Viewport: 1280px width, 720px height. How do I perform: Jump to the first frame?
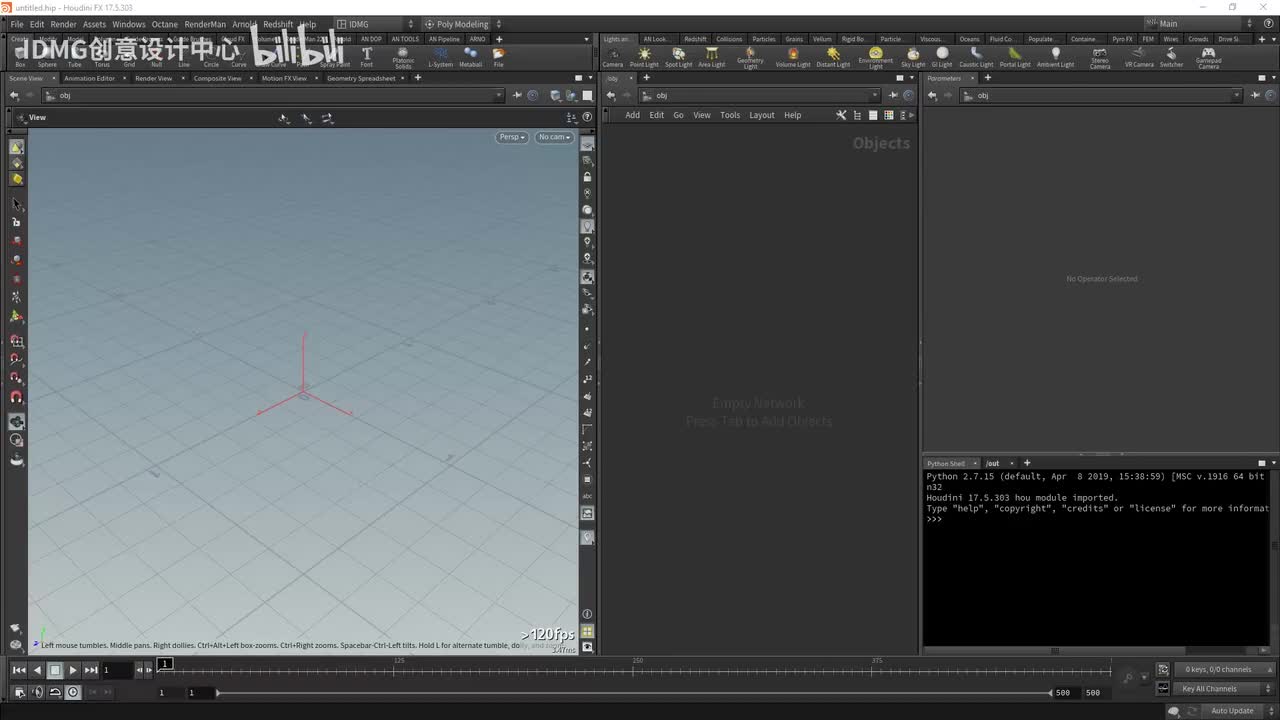(19, 670)
